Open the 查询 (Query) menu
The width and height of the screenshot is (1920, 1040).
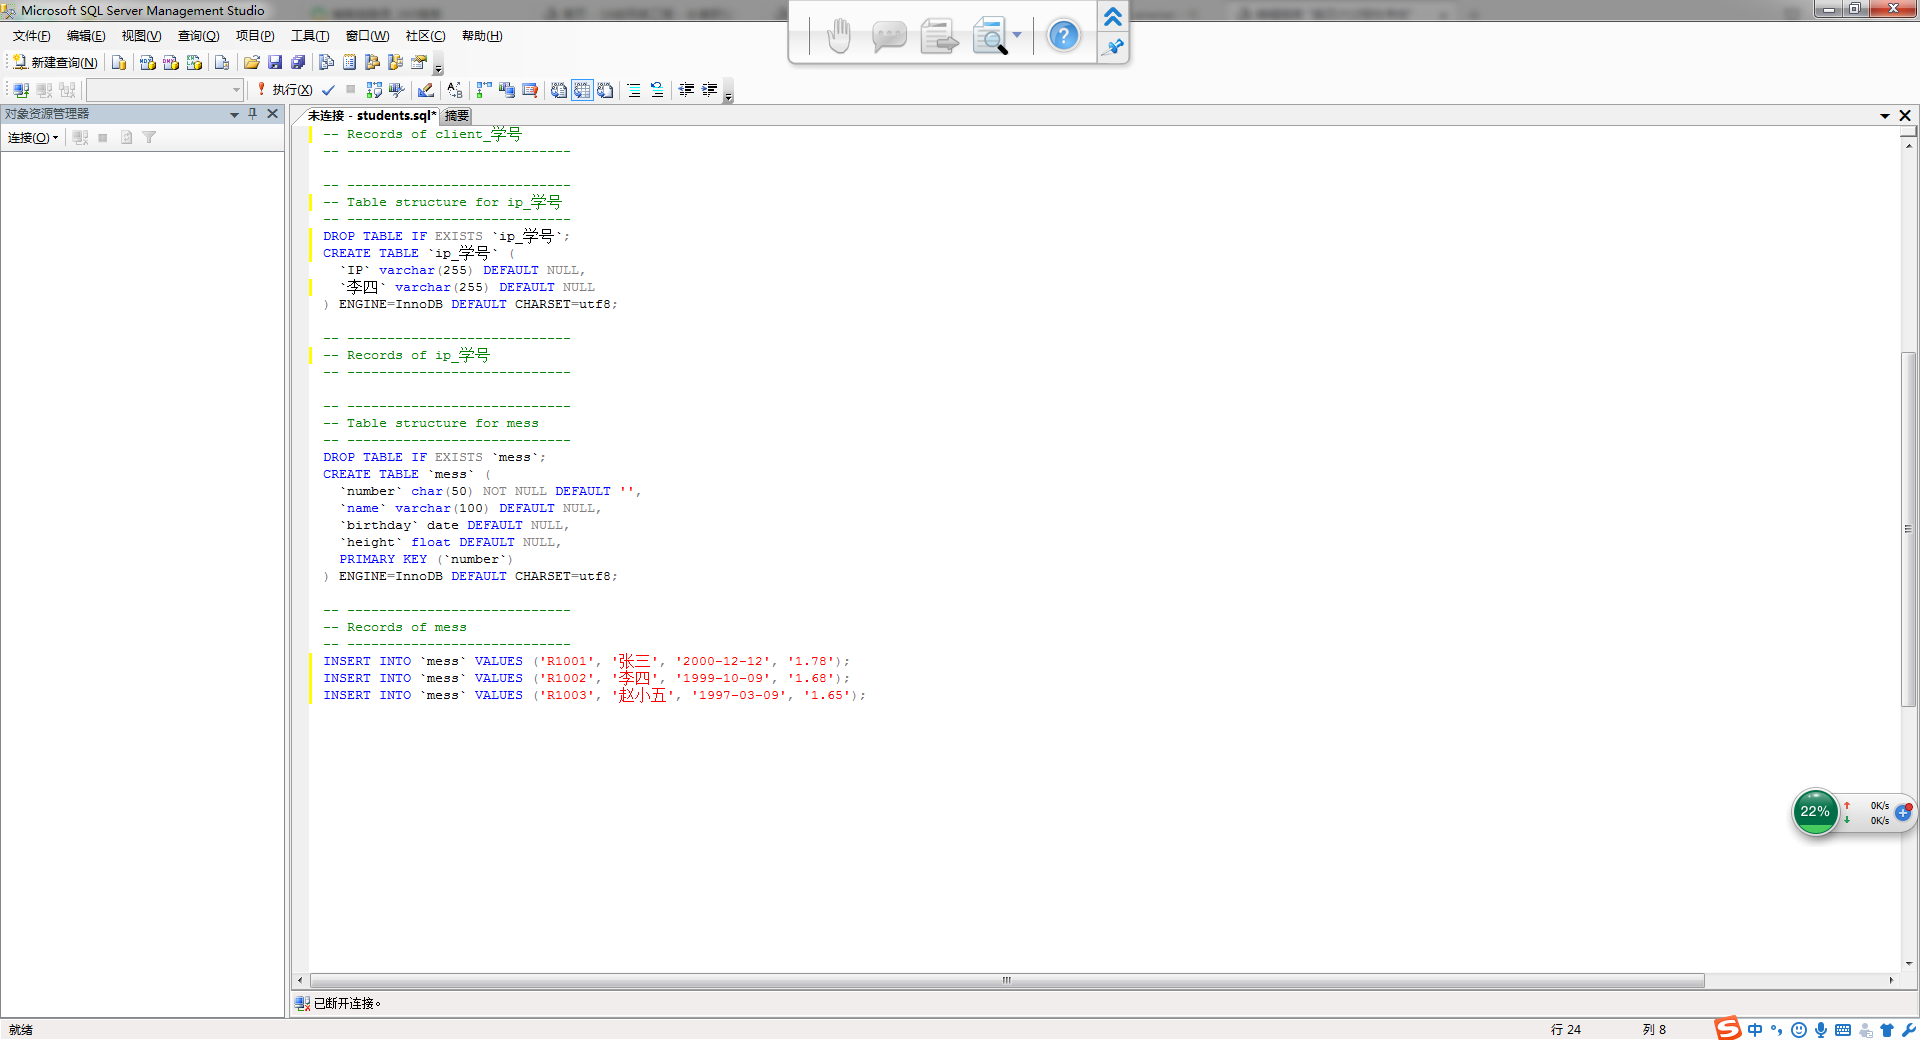(x=198, y=36)
